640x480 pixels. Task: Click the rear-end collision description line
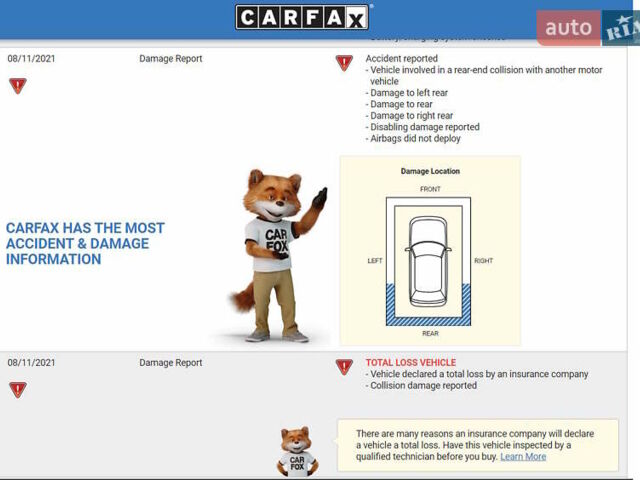(484, 76)
